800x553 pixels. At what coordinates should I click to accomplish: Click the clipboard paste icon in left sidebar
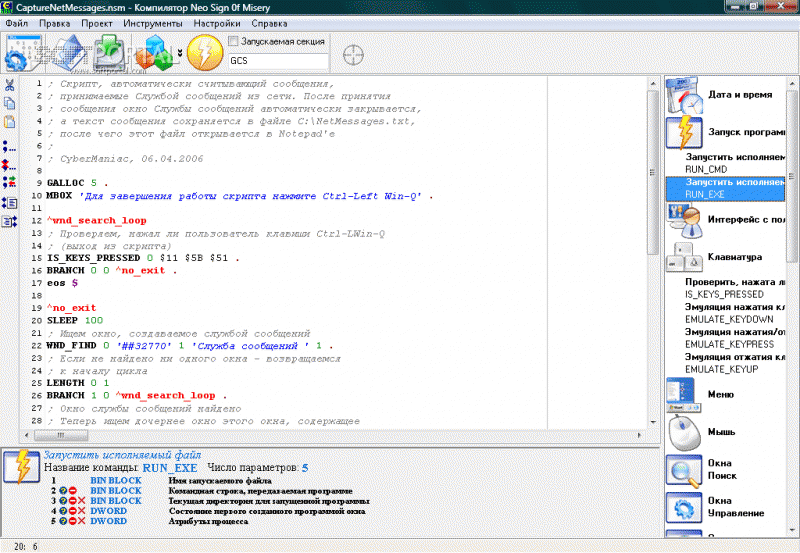tap(9, 121)
